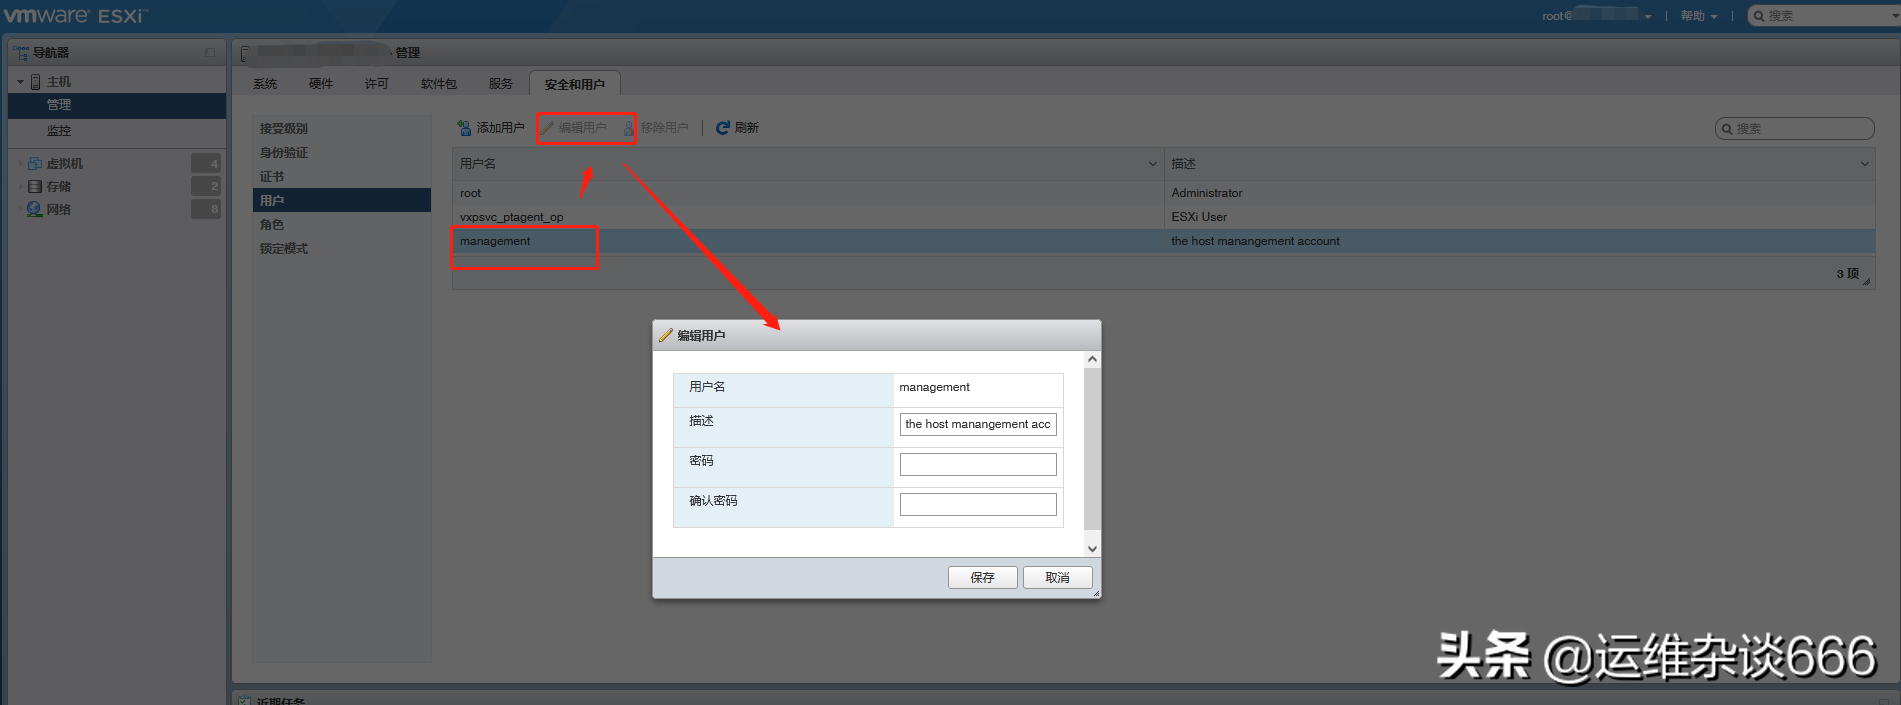Click the confirm password input field
The image size is (1901, 705).
tap(978, 504)
